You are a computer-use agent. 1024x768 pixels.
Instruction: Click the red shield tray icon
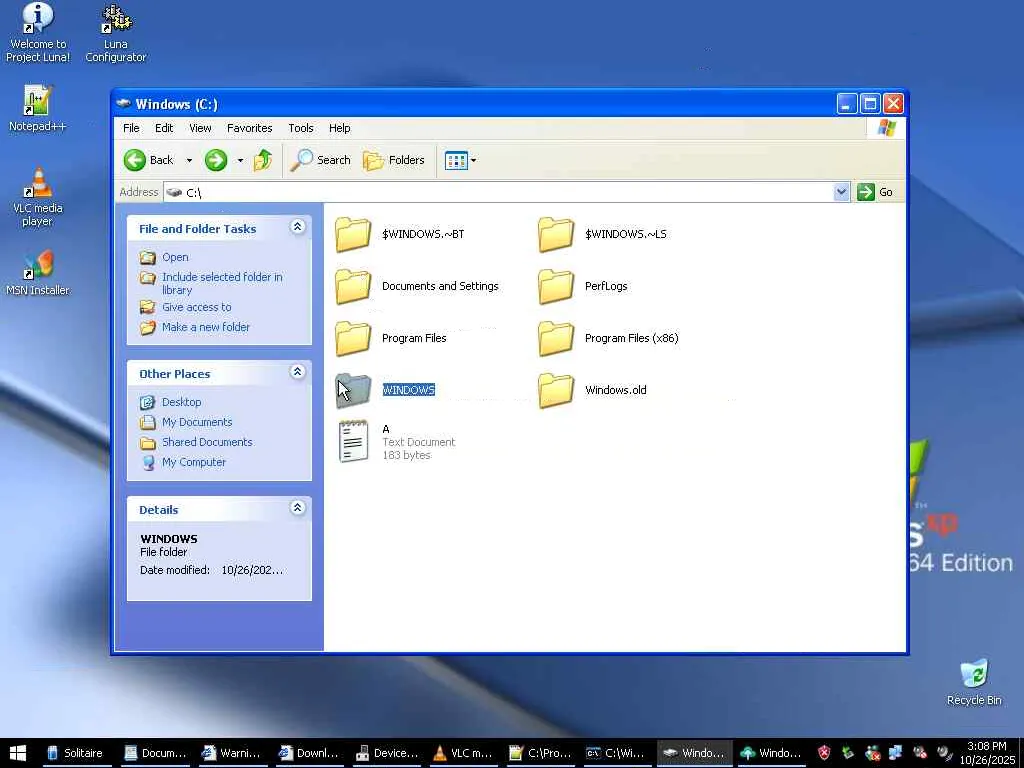(x=824, y=753)
